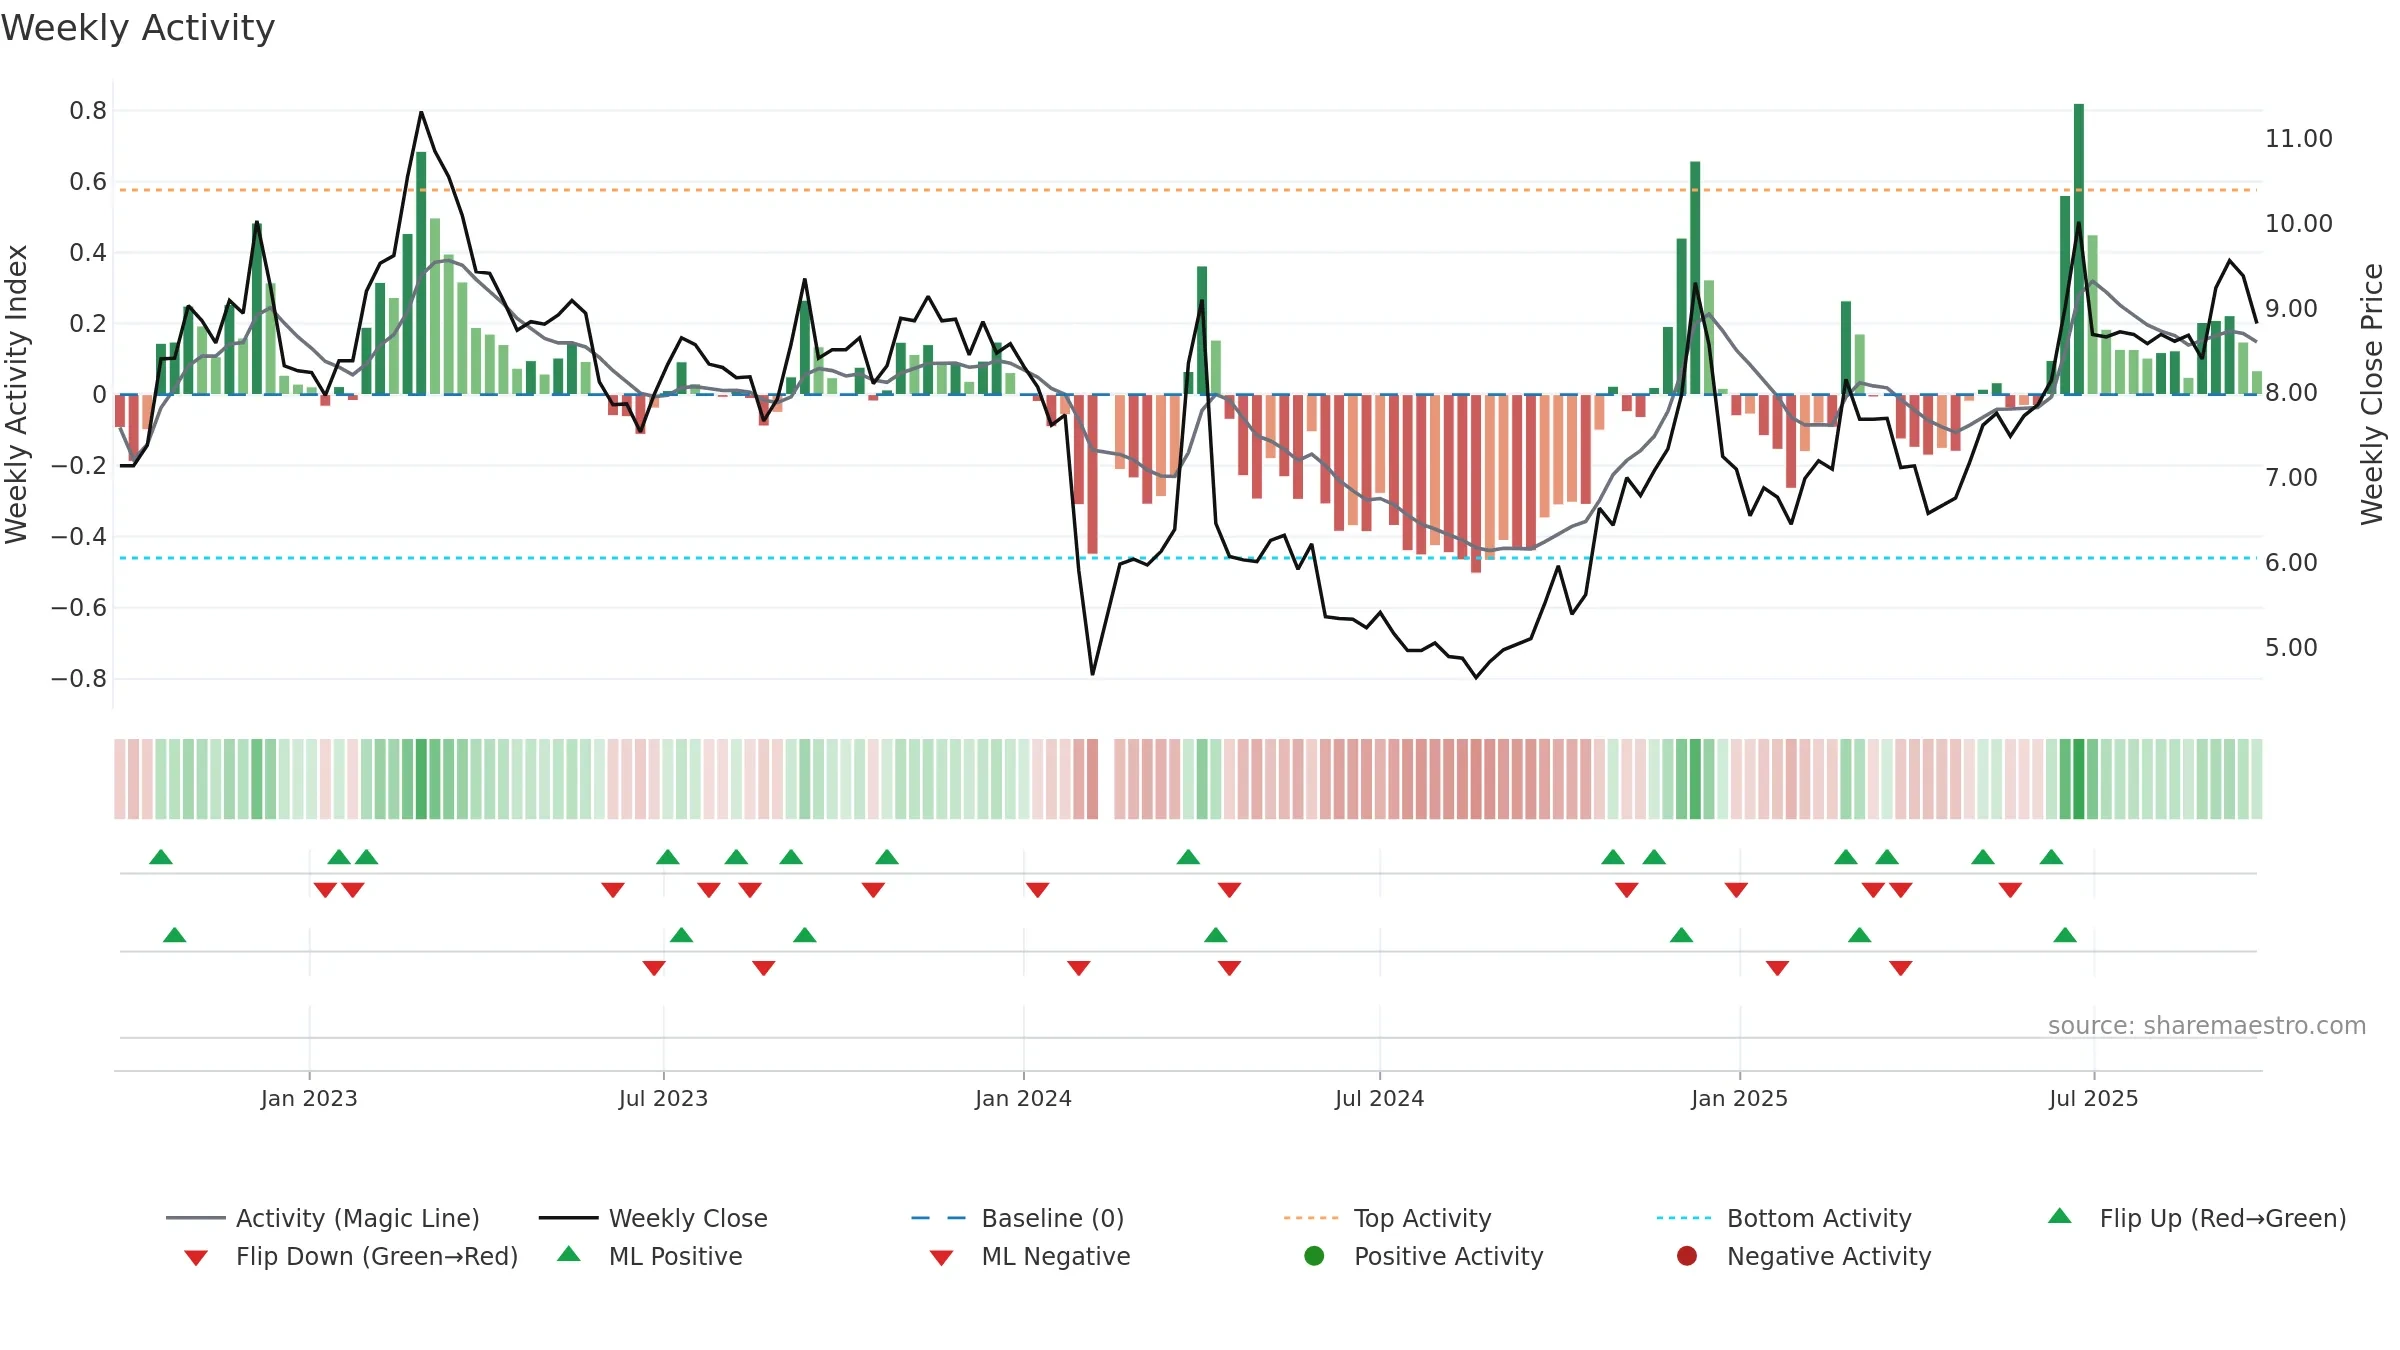Image resolution: width=2400 pixels, height=1350 pixels.
Task: Toggle ML Positive legend entry
Action: coord(650,1256)
